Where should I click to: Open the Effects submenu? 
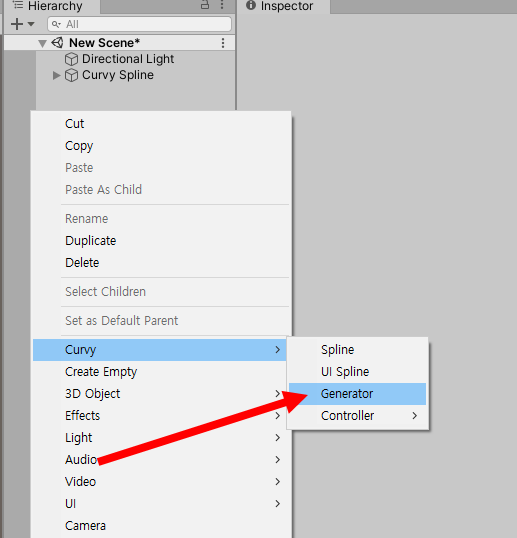point(160,416)
